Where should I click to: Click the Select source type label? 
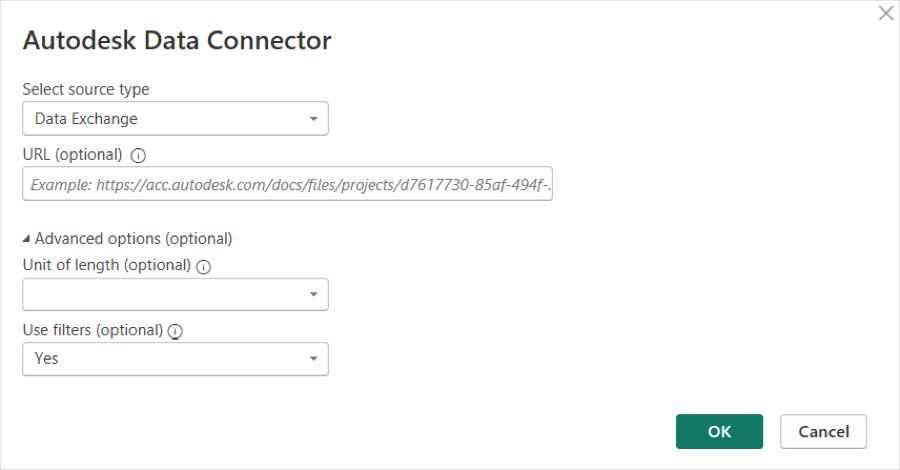click(86, 90)
